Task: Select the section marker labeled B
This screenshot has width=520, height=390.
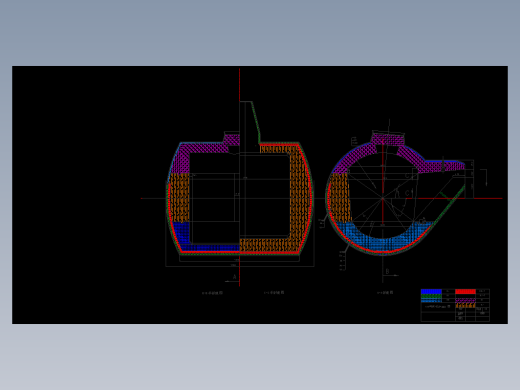Action: (387, 271)
